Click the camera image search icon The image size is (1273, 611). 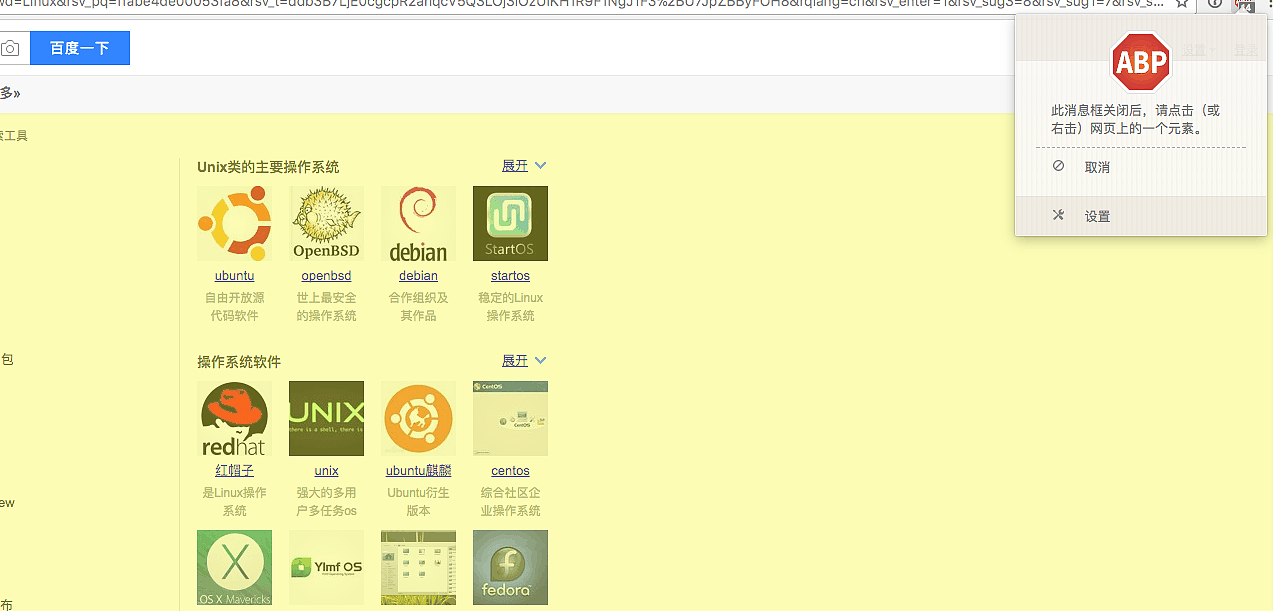click(x=10, y=48)
